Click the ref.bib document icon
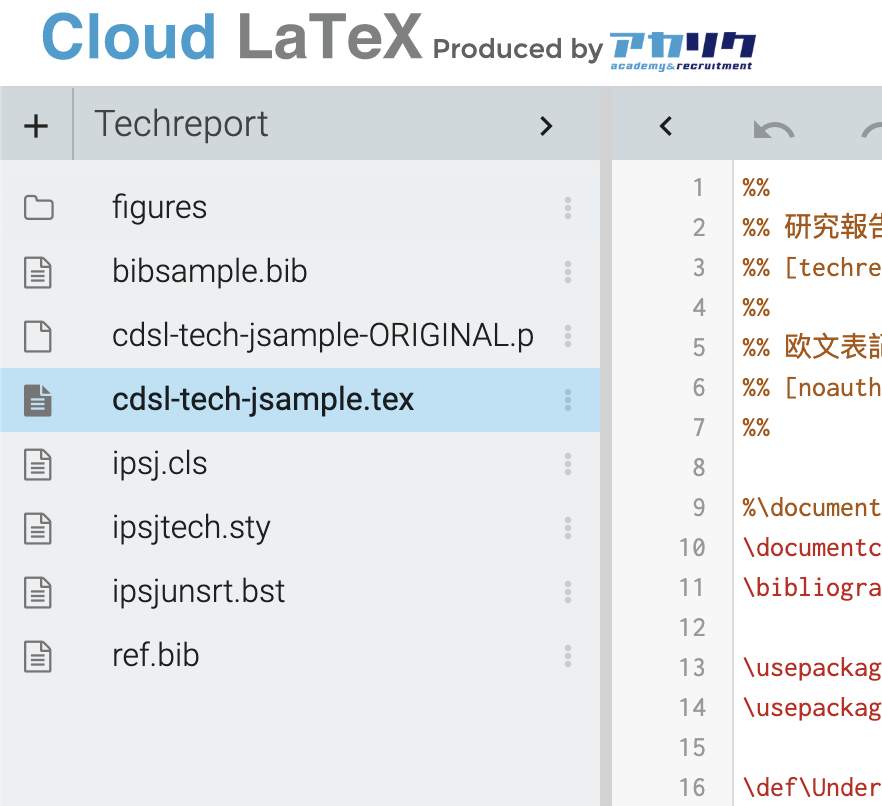The height and width of the screenshot is (806, 882). (38, 656)
